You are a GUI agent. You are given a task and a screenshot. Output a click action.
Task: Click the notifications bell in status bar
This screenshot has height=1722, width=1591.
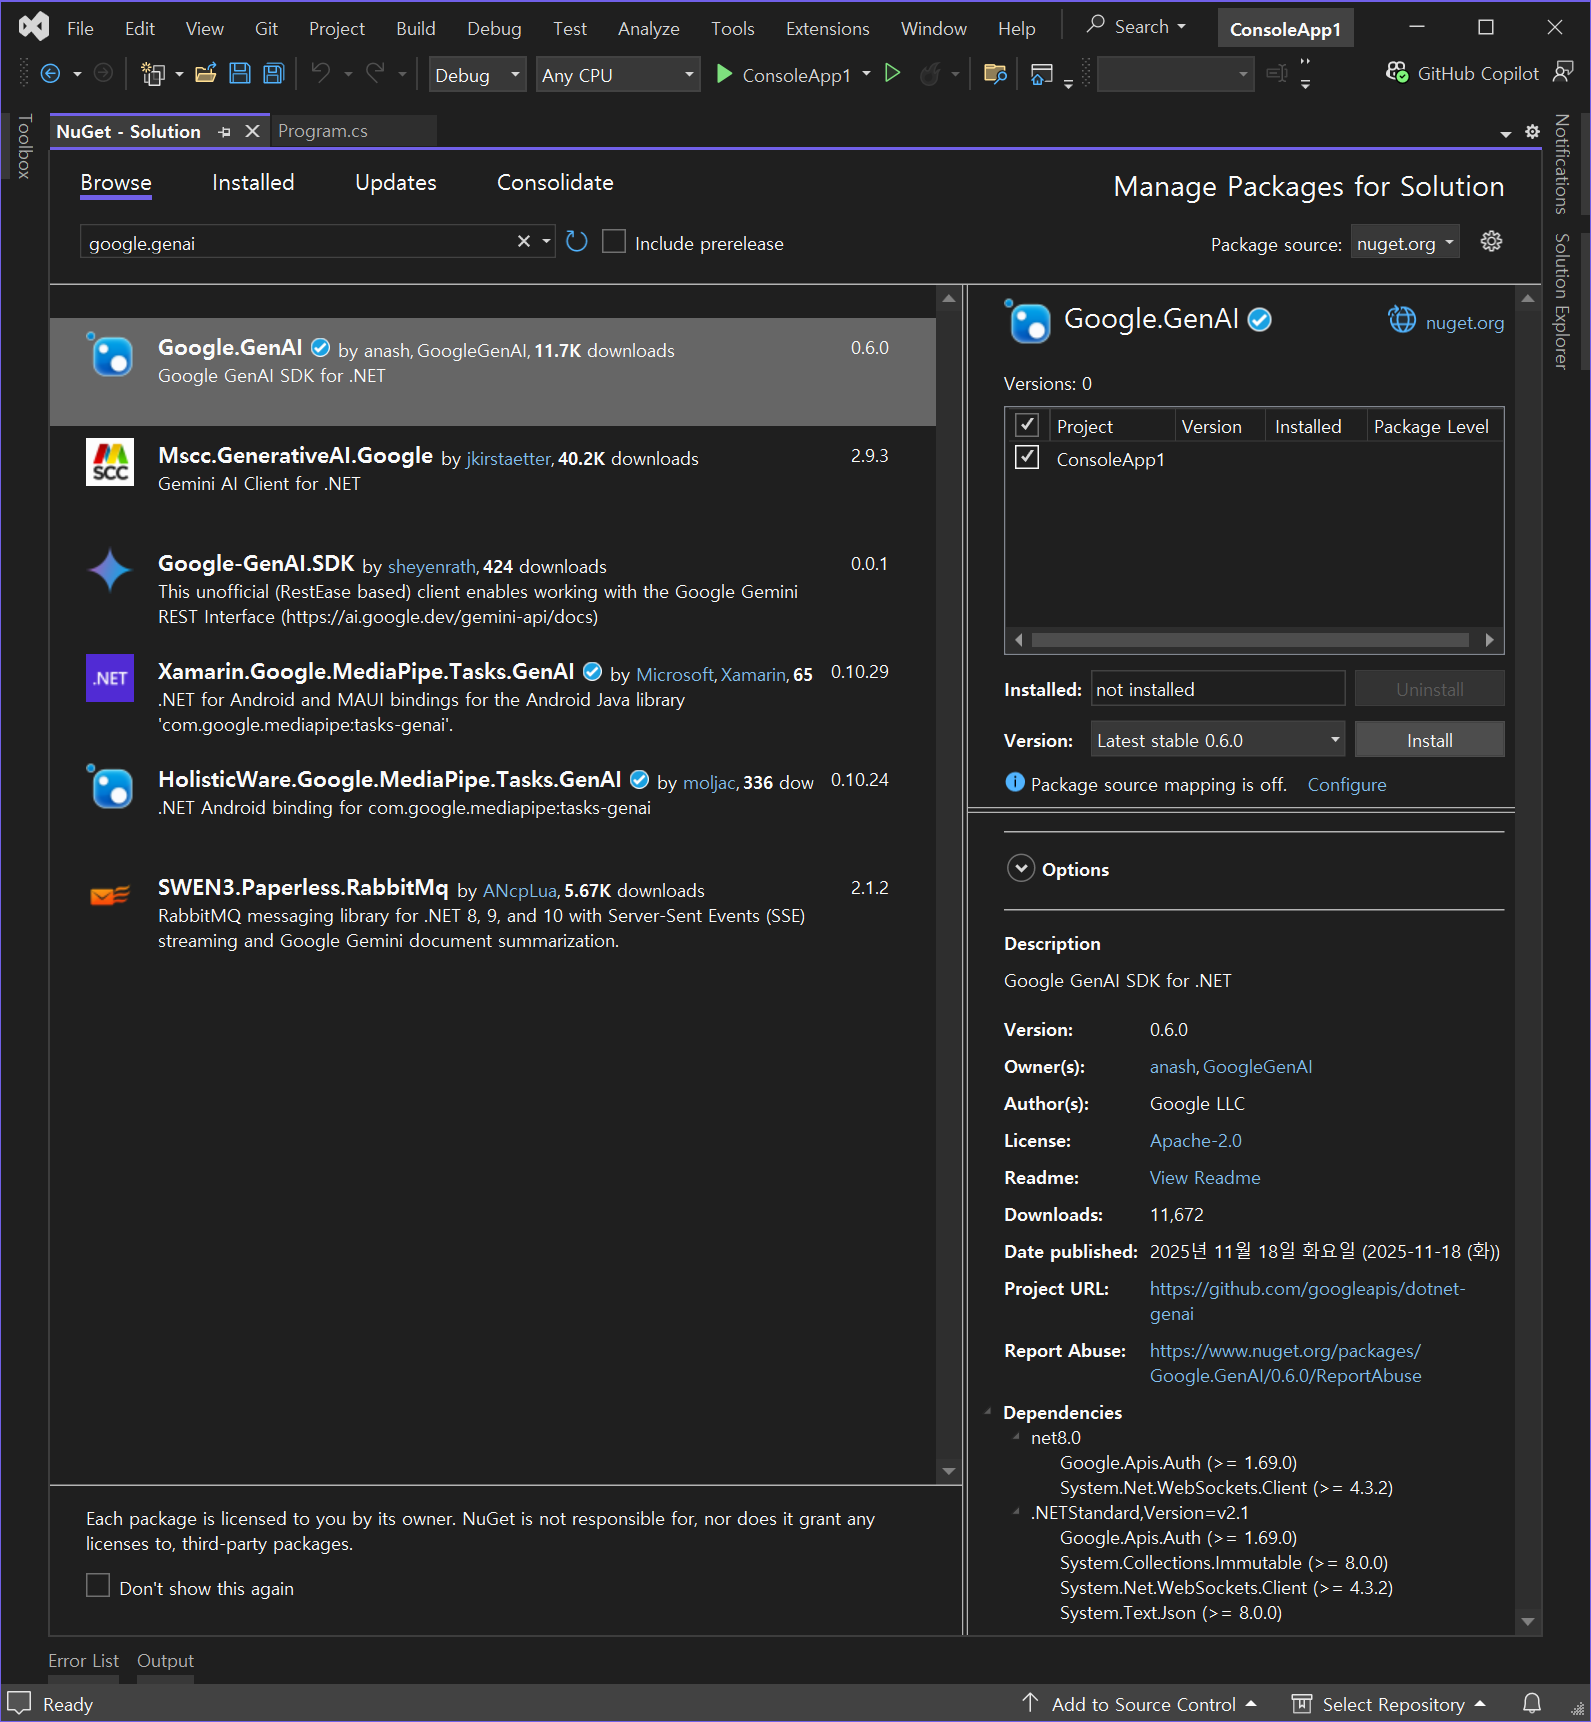(x=1532, y=1703)
